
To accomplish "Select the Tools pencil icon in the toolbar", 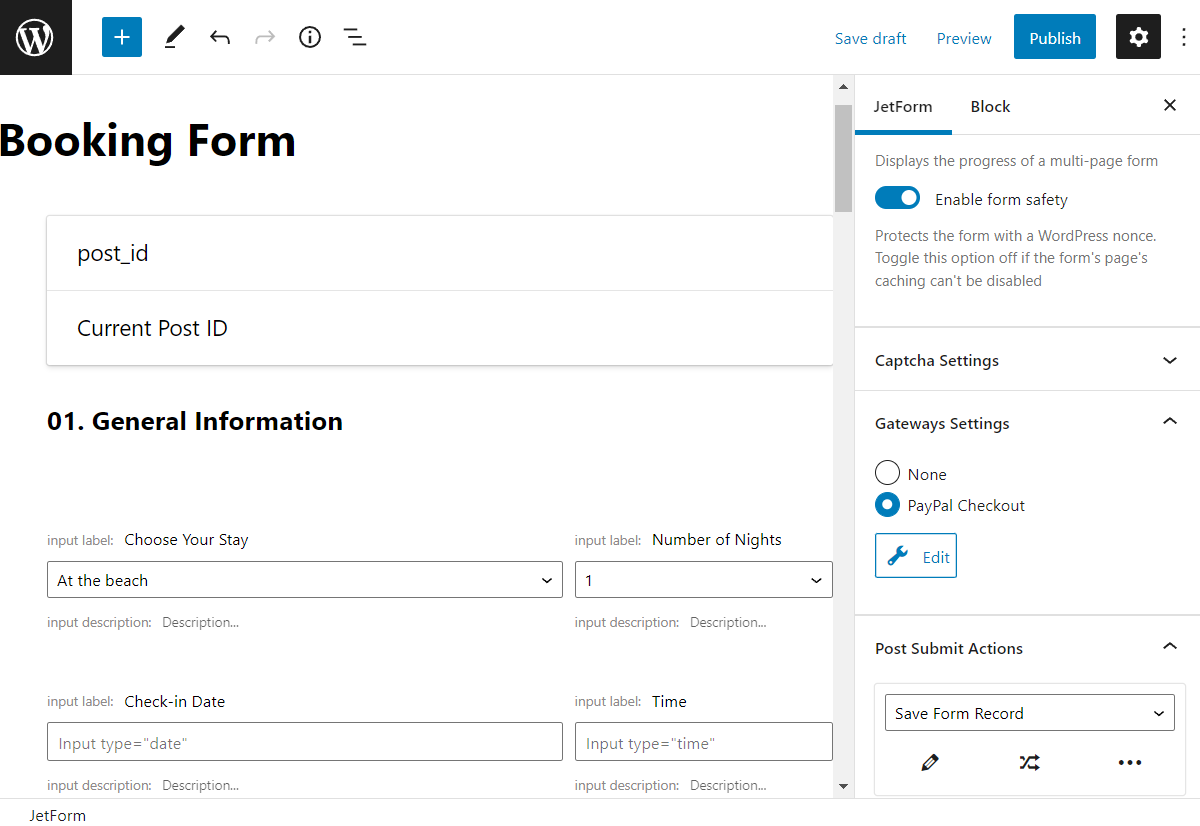I will click(174, 37).
